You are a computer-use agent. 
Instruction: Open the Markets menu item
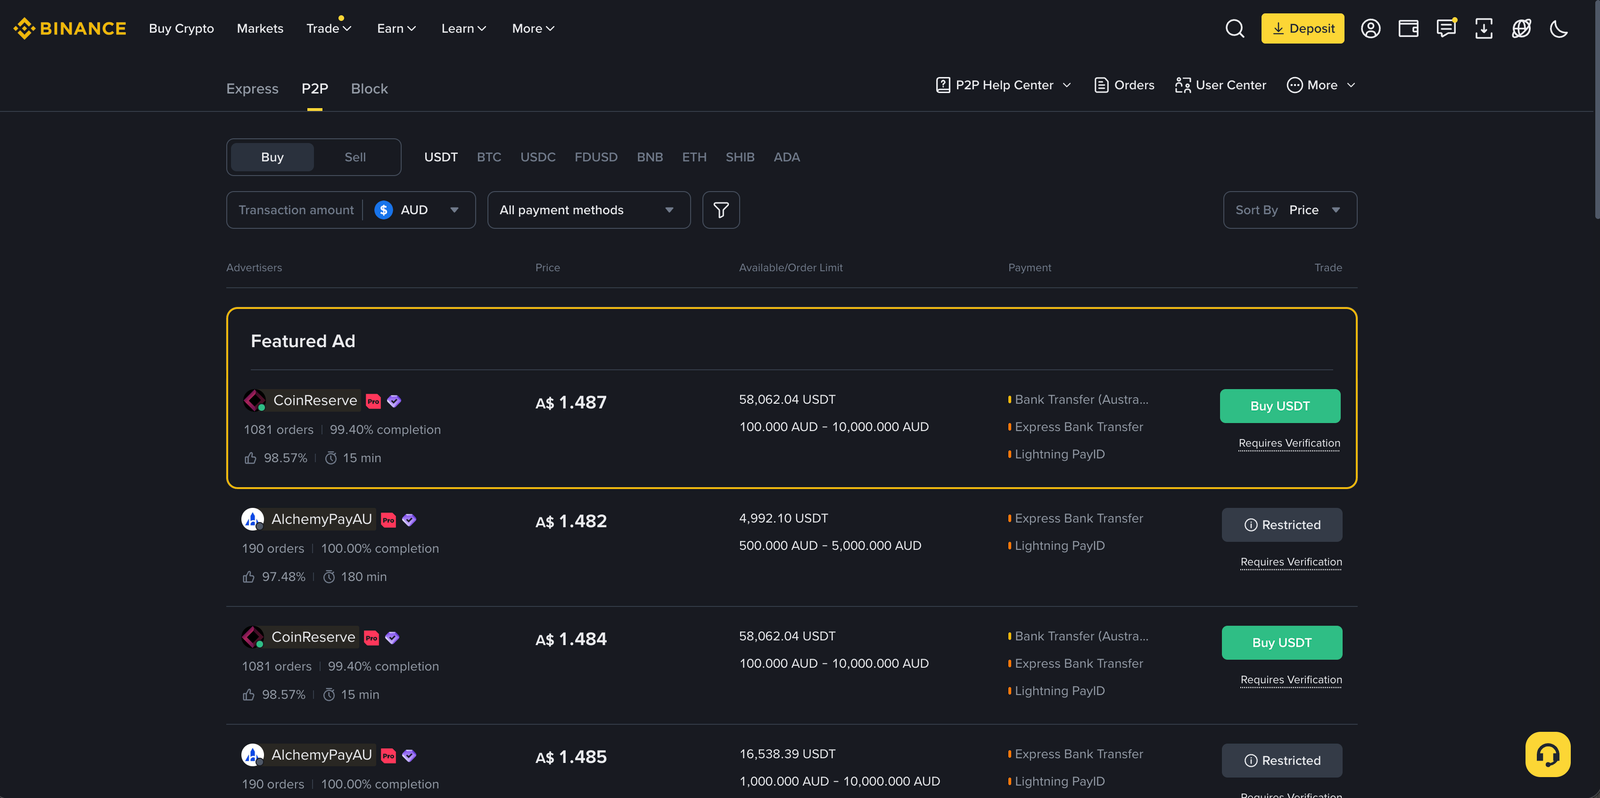pyautogui.click(x=260, y=28)
